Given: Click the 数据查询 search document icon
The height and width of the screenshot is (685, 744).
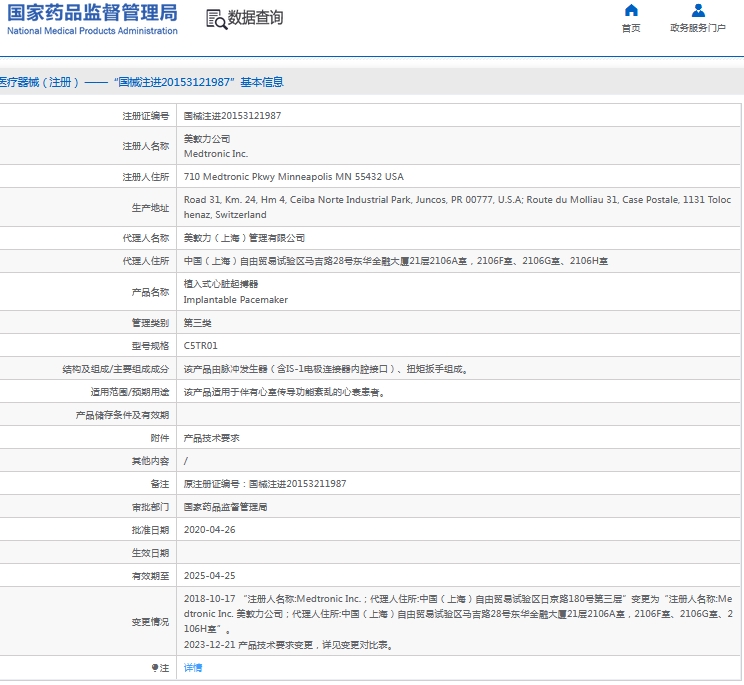Looking at the screenshot, I should 216,19.
